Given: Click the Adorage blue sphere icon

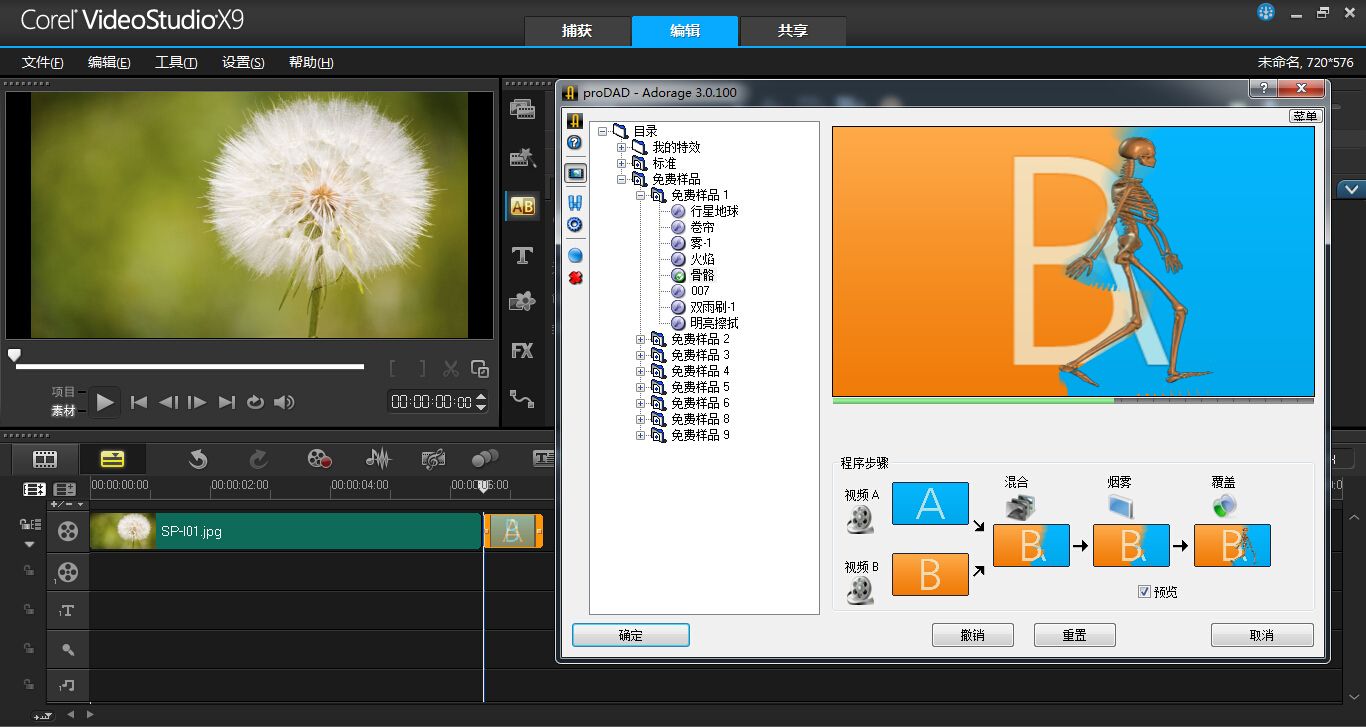Looking at the screenshot, I should coord(575,256).
